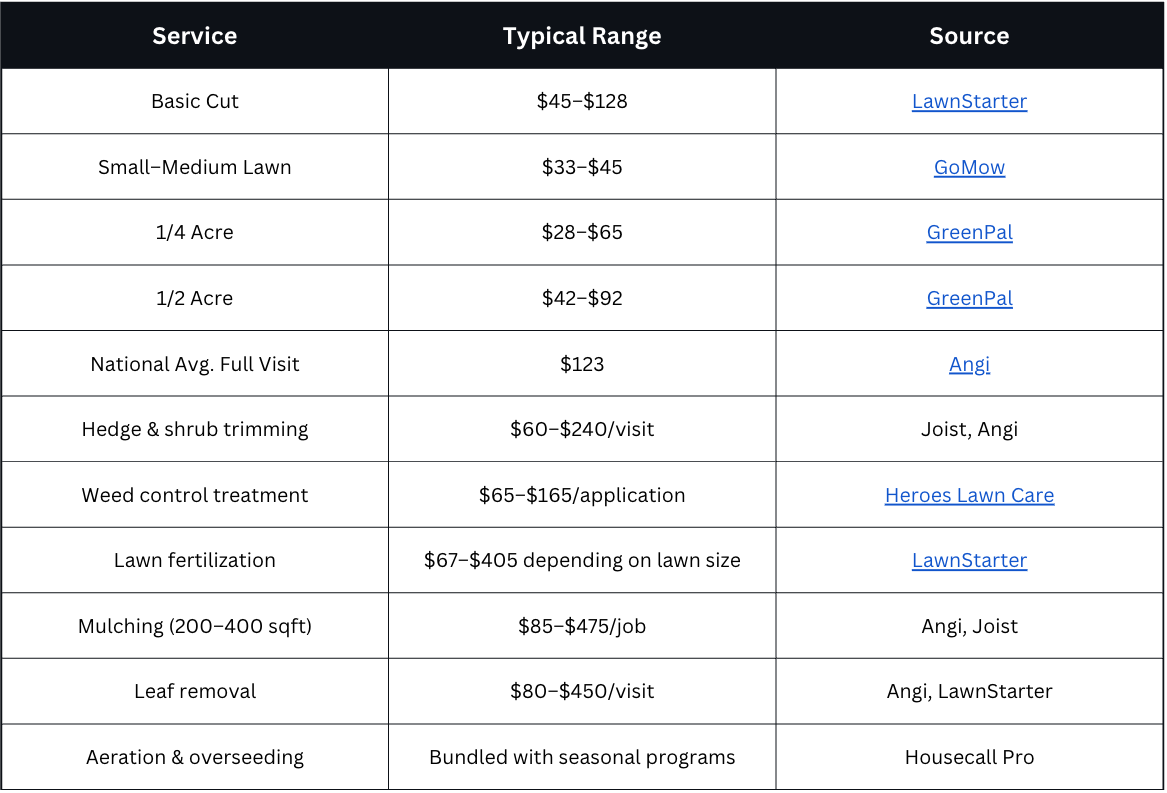
Task: Open the GreenPal link in 1/2 Acre row
Action: pyautogui.click(x=969, y=298)
